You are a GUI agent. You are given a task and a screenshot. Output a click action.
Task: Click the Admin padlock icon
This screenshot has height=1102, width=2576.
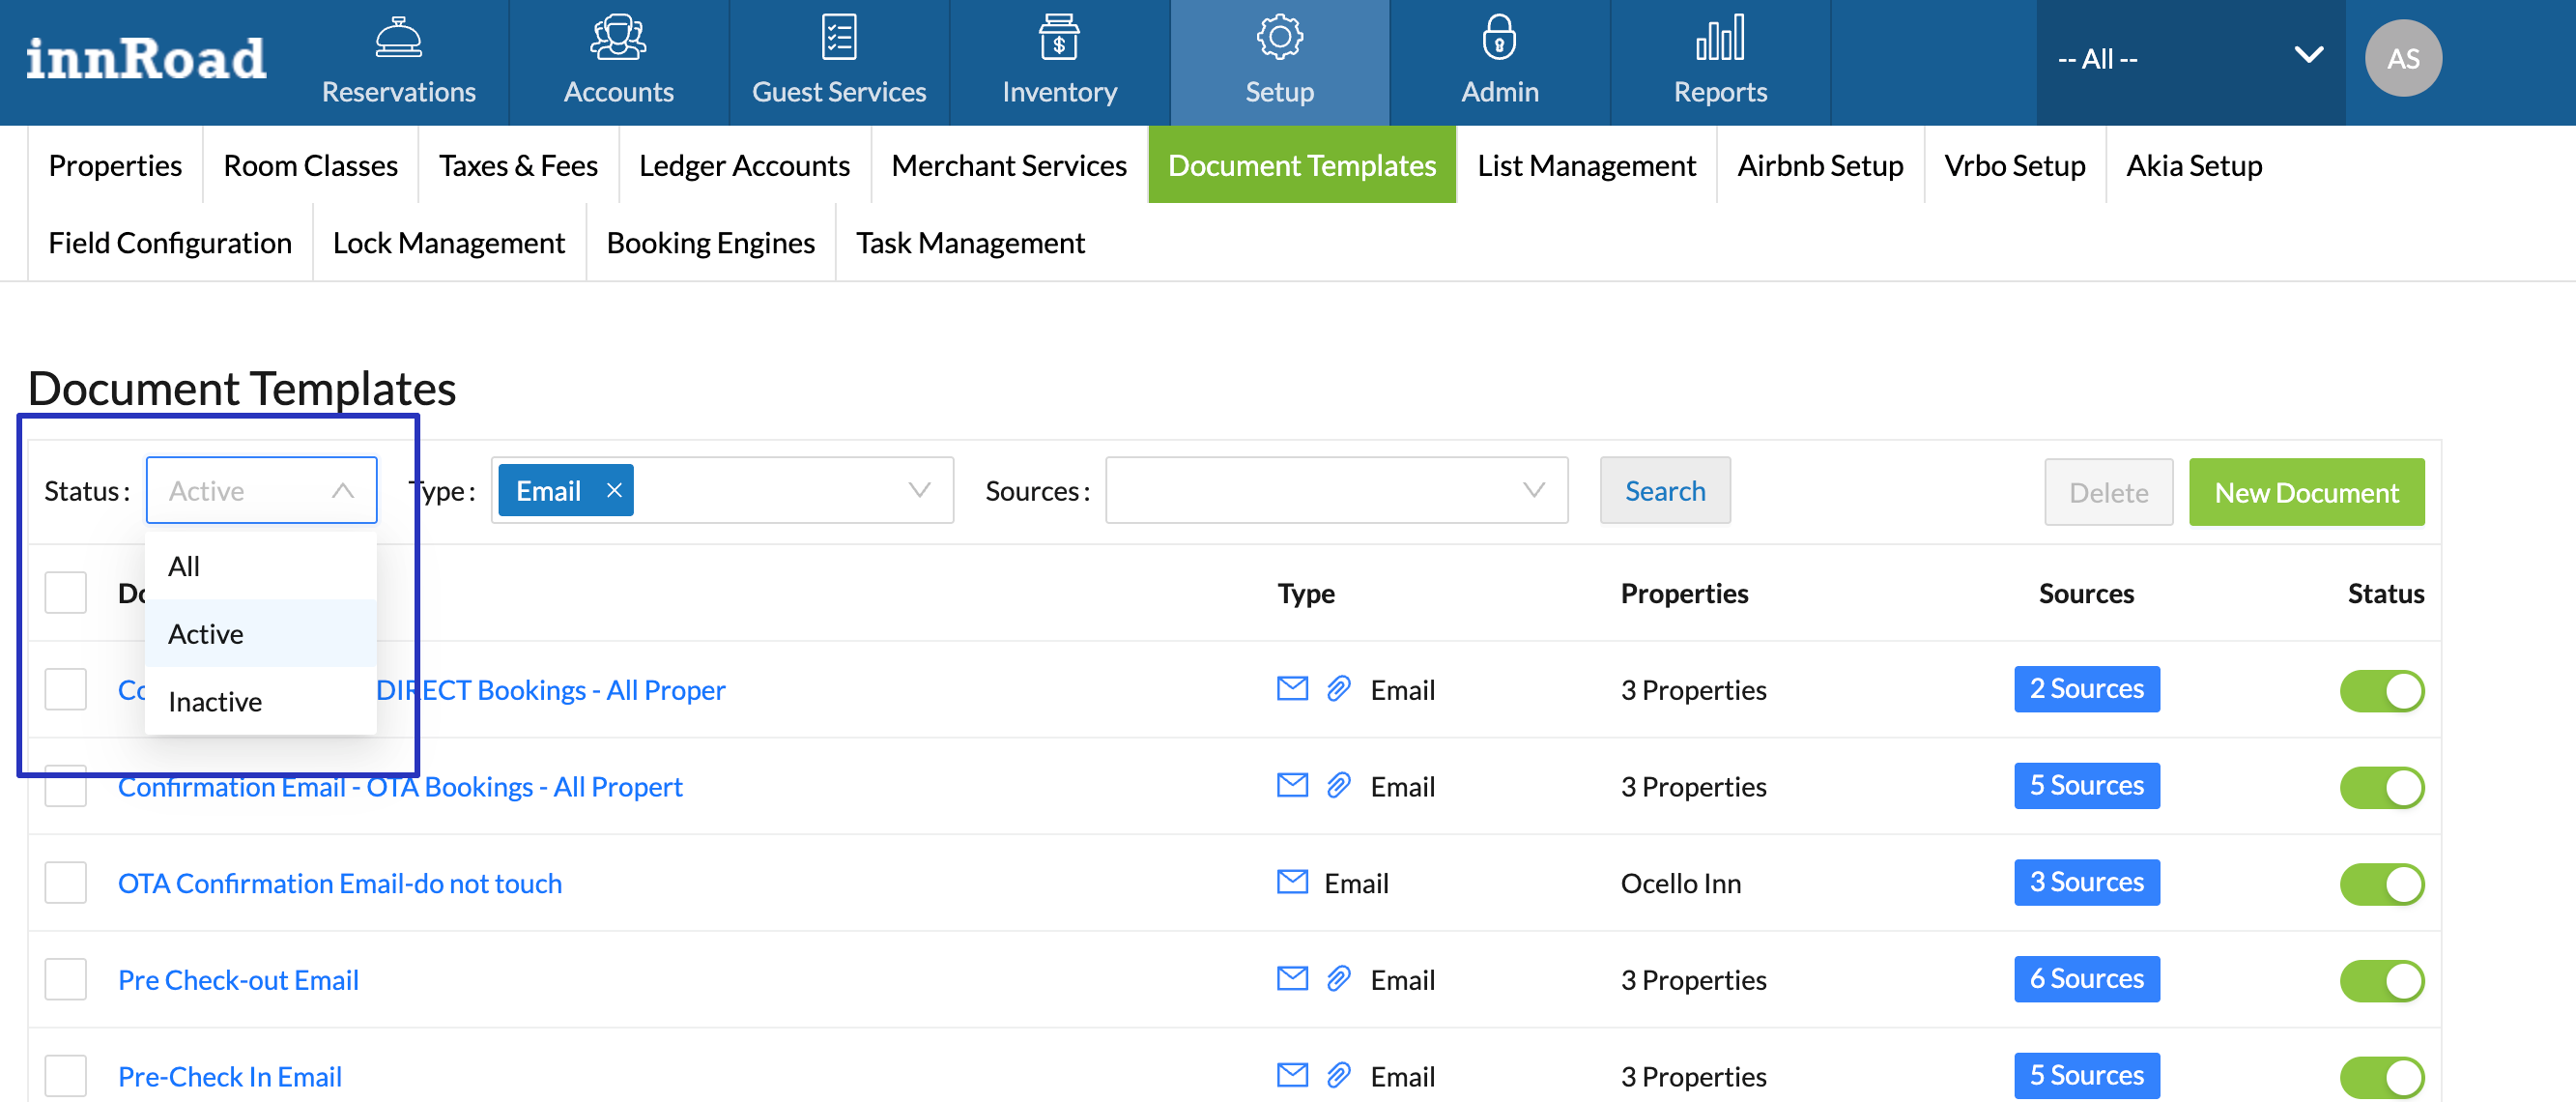(1499, 38)
